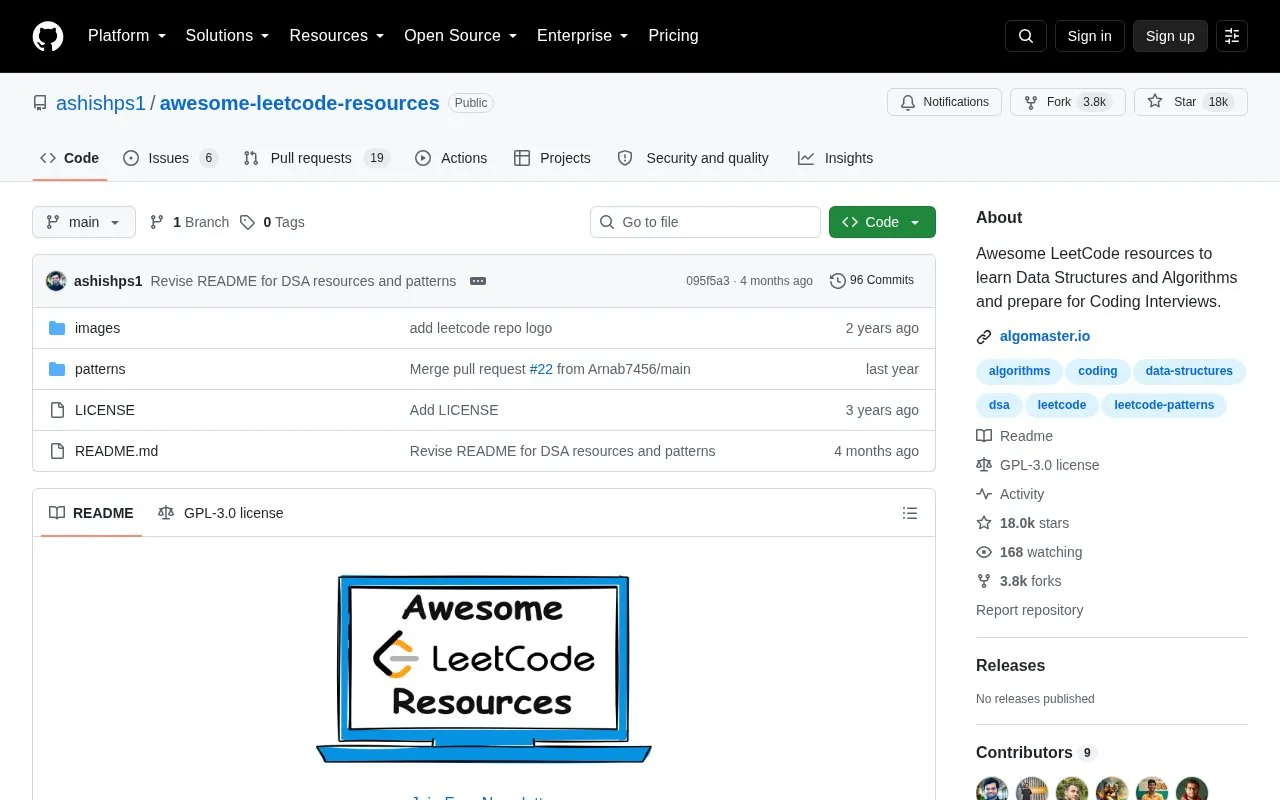Click the Go to file search field
This screenshot has height=800, width=1280.
click(x=705, y=222)
